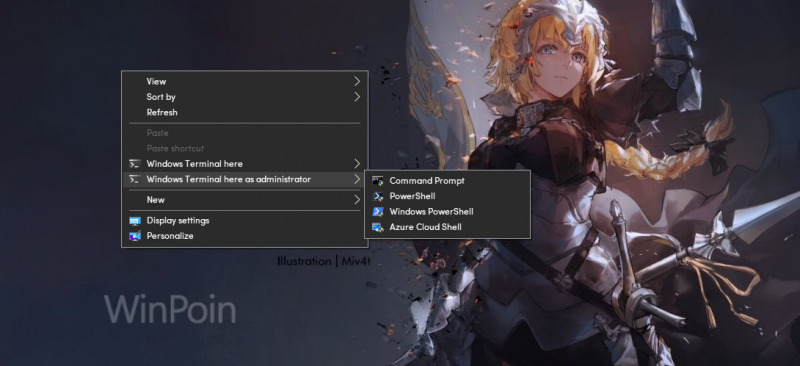Click terminal icon beside 'here as administrator'

point(135,179)
